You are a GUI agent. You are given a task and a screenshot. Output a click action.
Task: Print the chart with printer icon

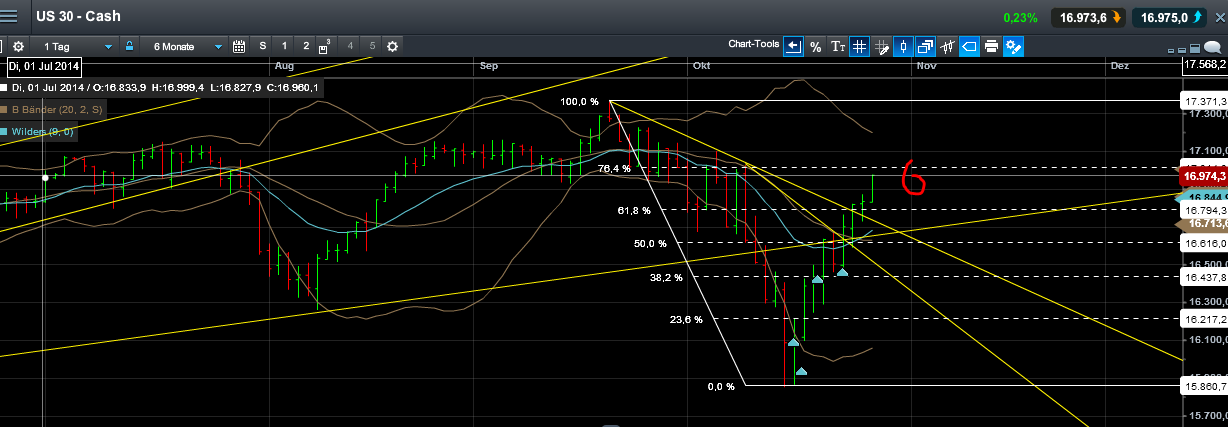click(x=991, y=46)
